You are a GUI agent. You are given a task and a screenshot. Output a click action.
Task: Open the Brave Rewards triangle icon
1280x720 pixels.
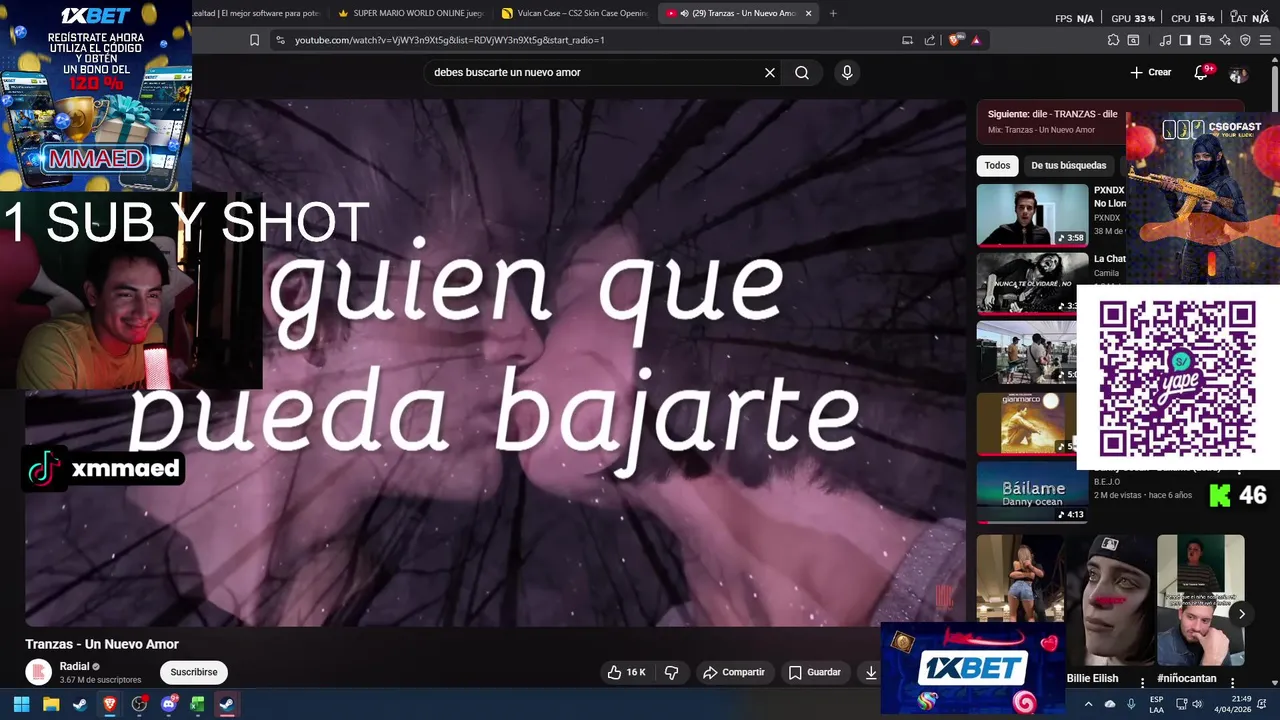[x=976, y=40]
